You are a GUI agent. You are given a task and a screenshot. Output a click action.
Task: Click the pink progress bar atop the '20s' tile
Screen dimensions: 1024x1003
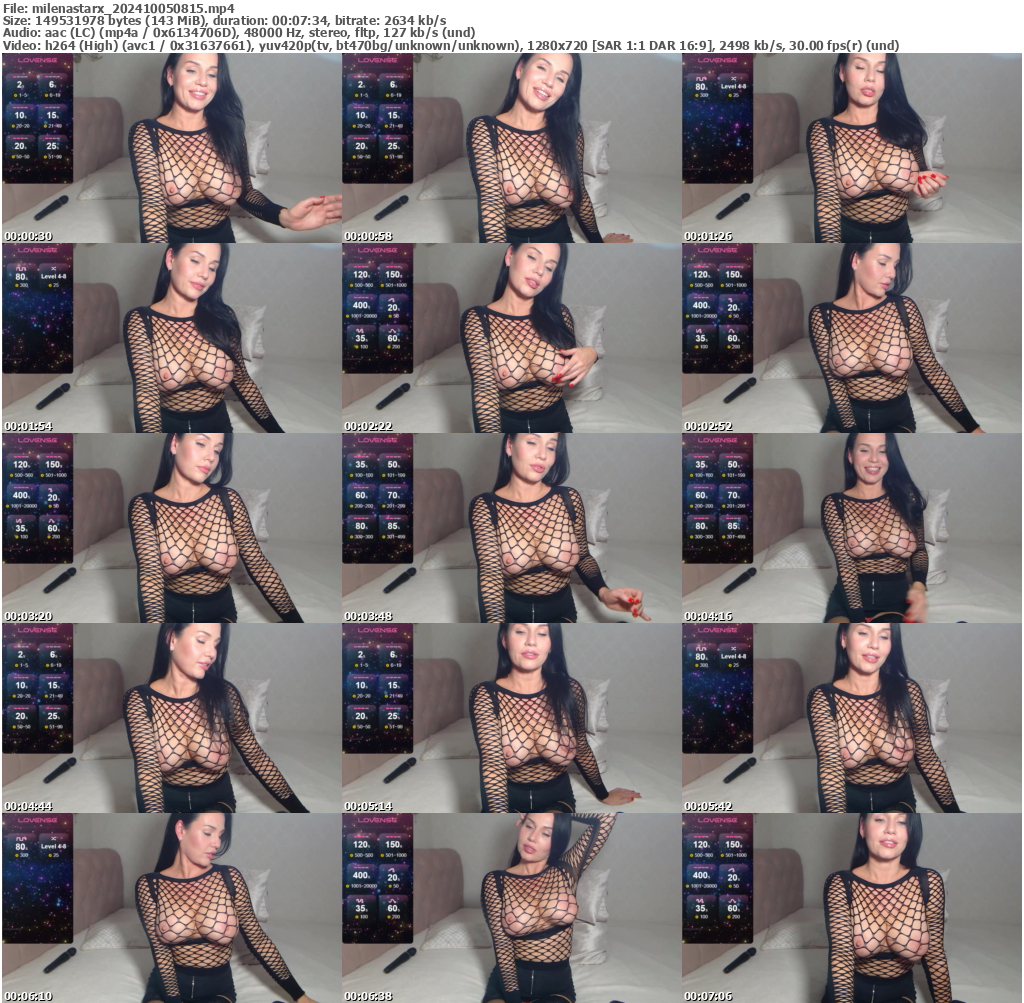[20, 138]
